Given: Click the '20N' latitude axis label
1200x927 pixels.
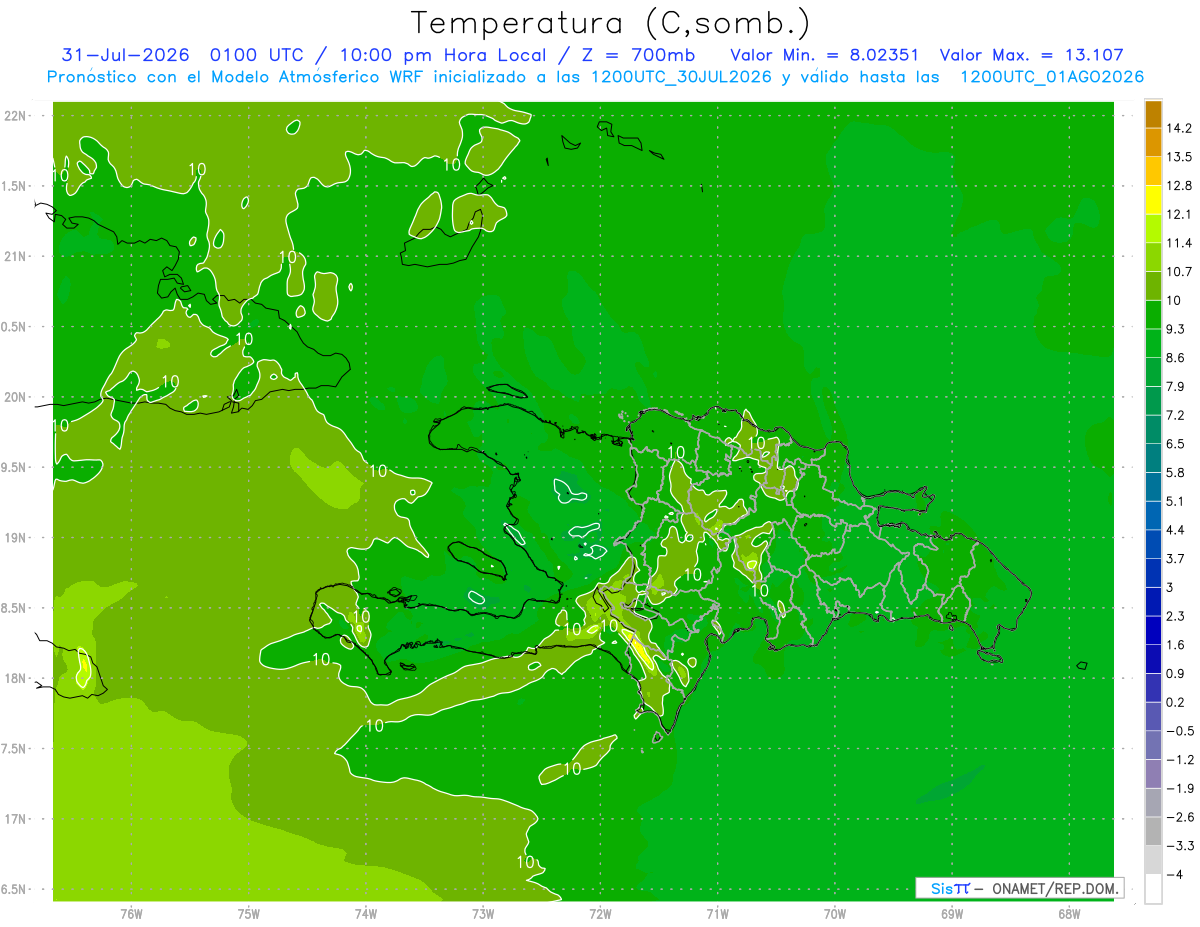Looking at the screenshot, I should coord(16,397).
